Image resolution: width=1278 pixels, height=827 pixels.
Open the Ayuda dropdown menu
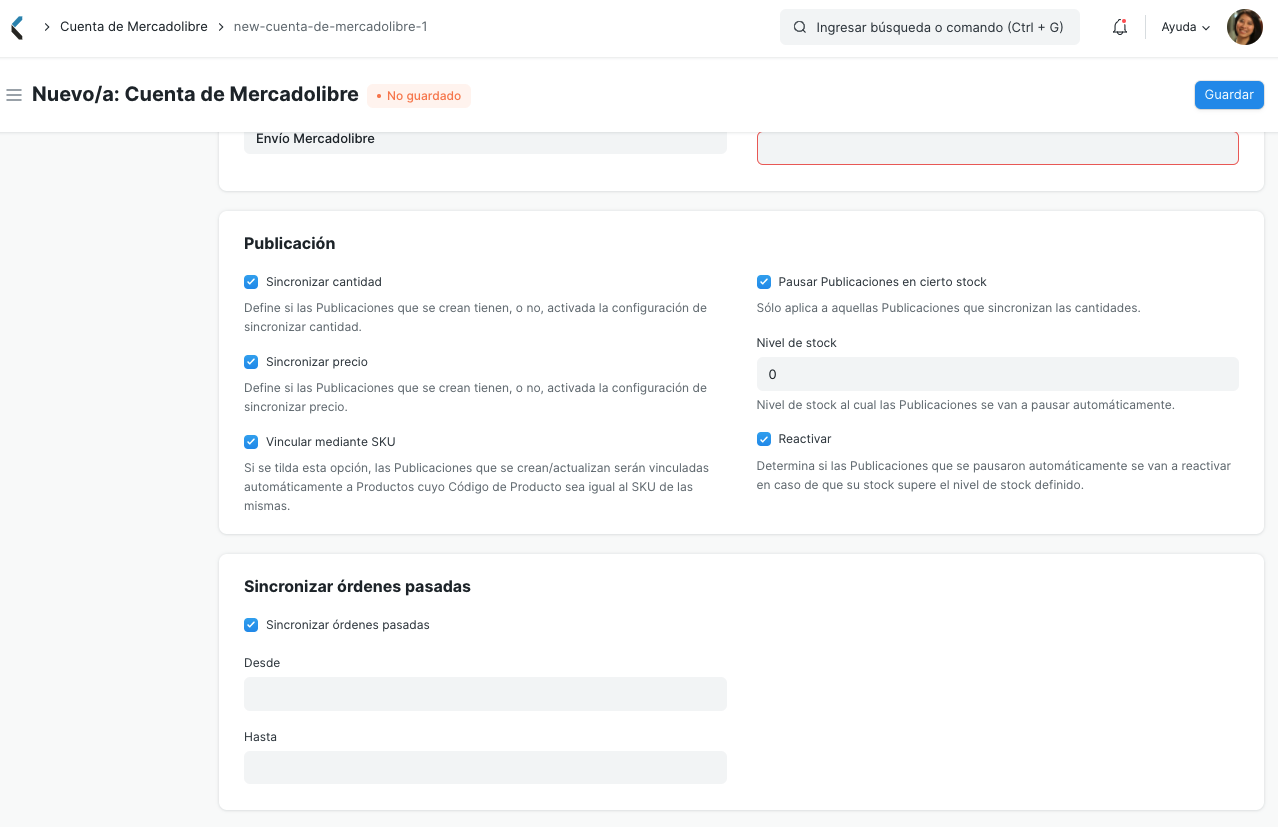1185,27
